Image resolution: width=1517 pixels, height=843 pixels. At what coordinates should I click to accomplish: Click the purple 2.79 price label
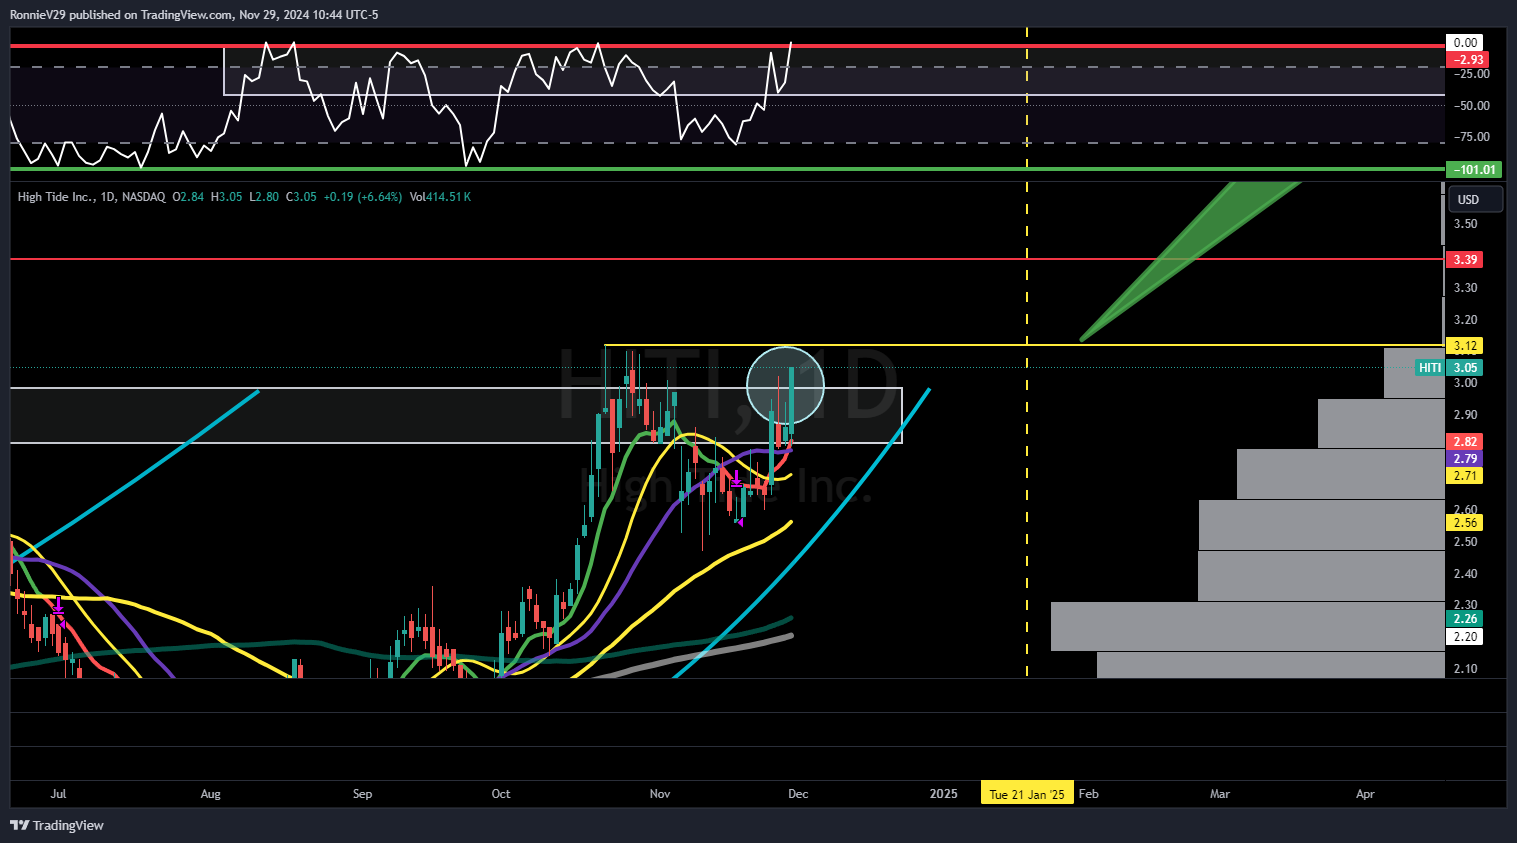1465,459
